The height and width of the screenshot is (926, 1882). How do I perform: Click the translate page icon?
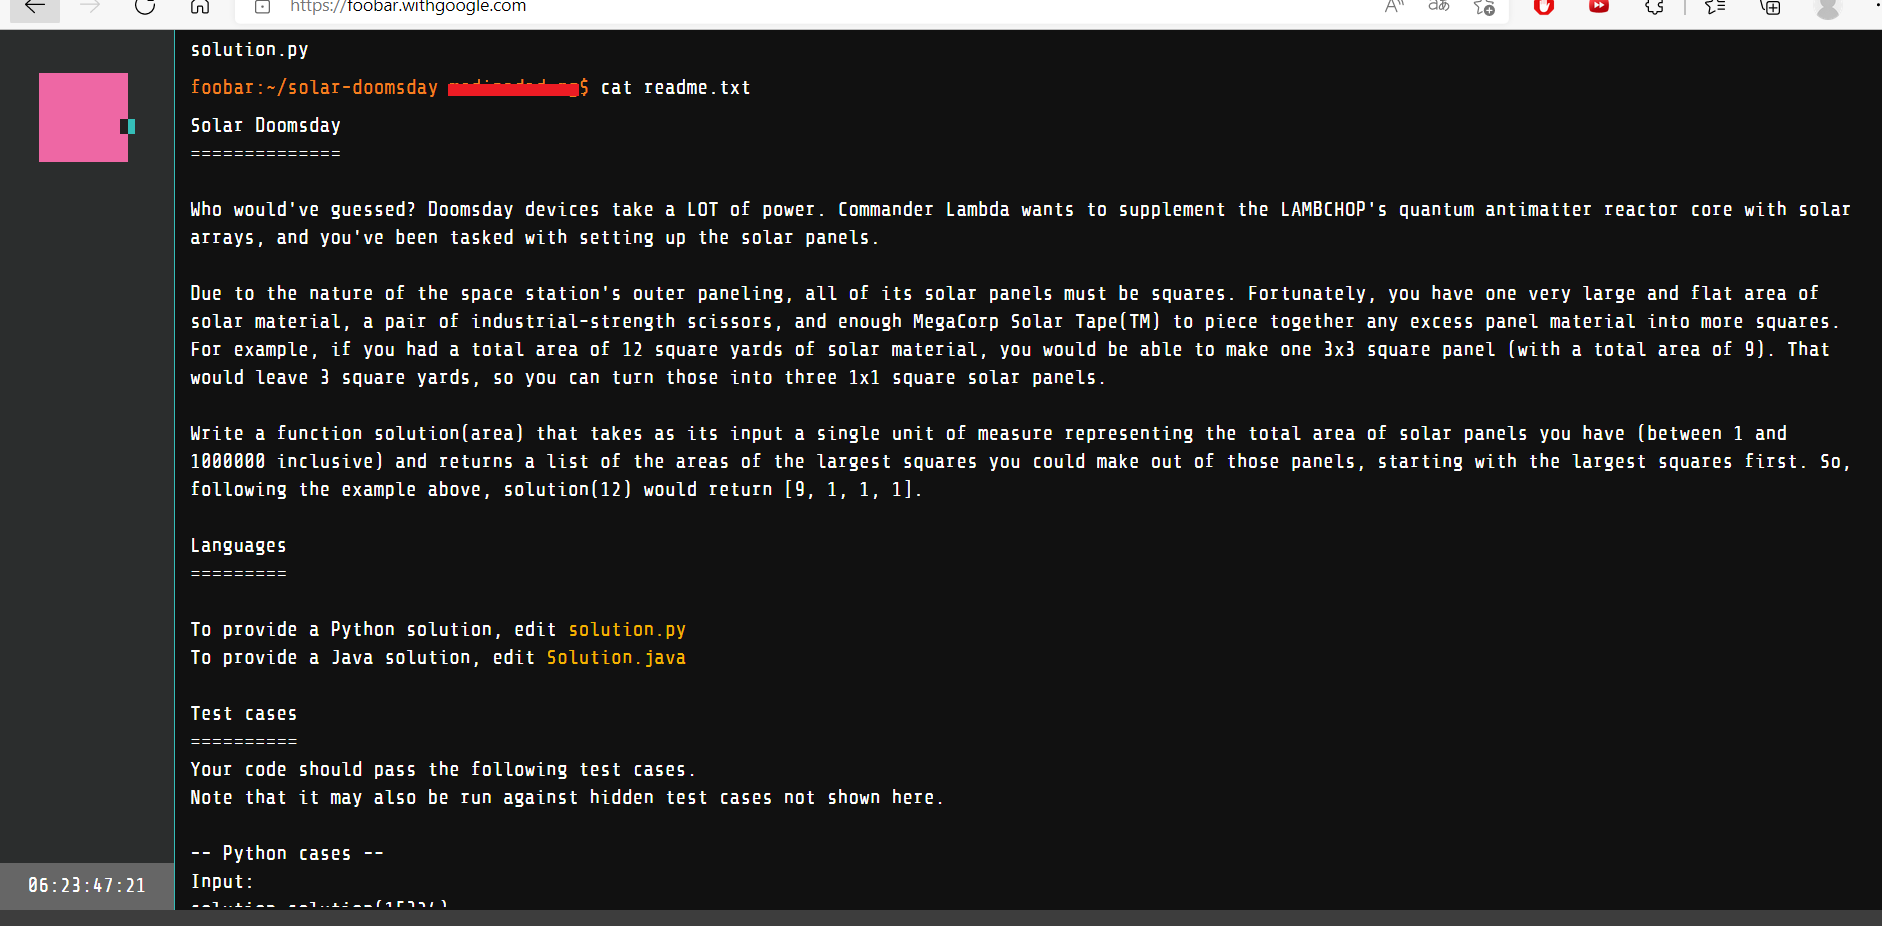(x=1439, y=7)
